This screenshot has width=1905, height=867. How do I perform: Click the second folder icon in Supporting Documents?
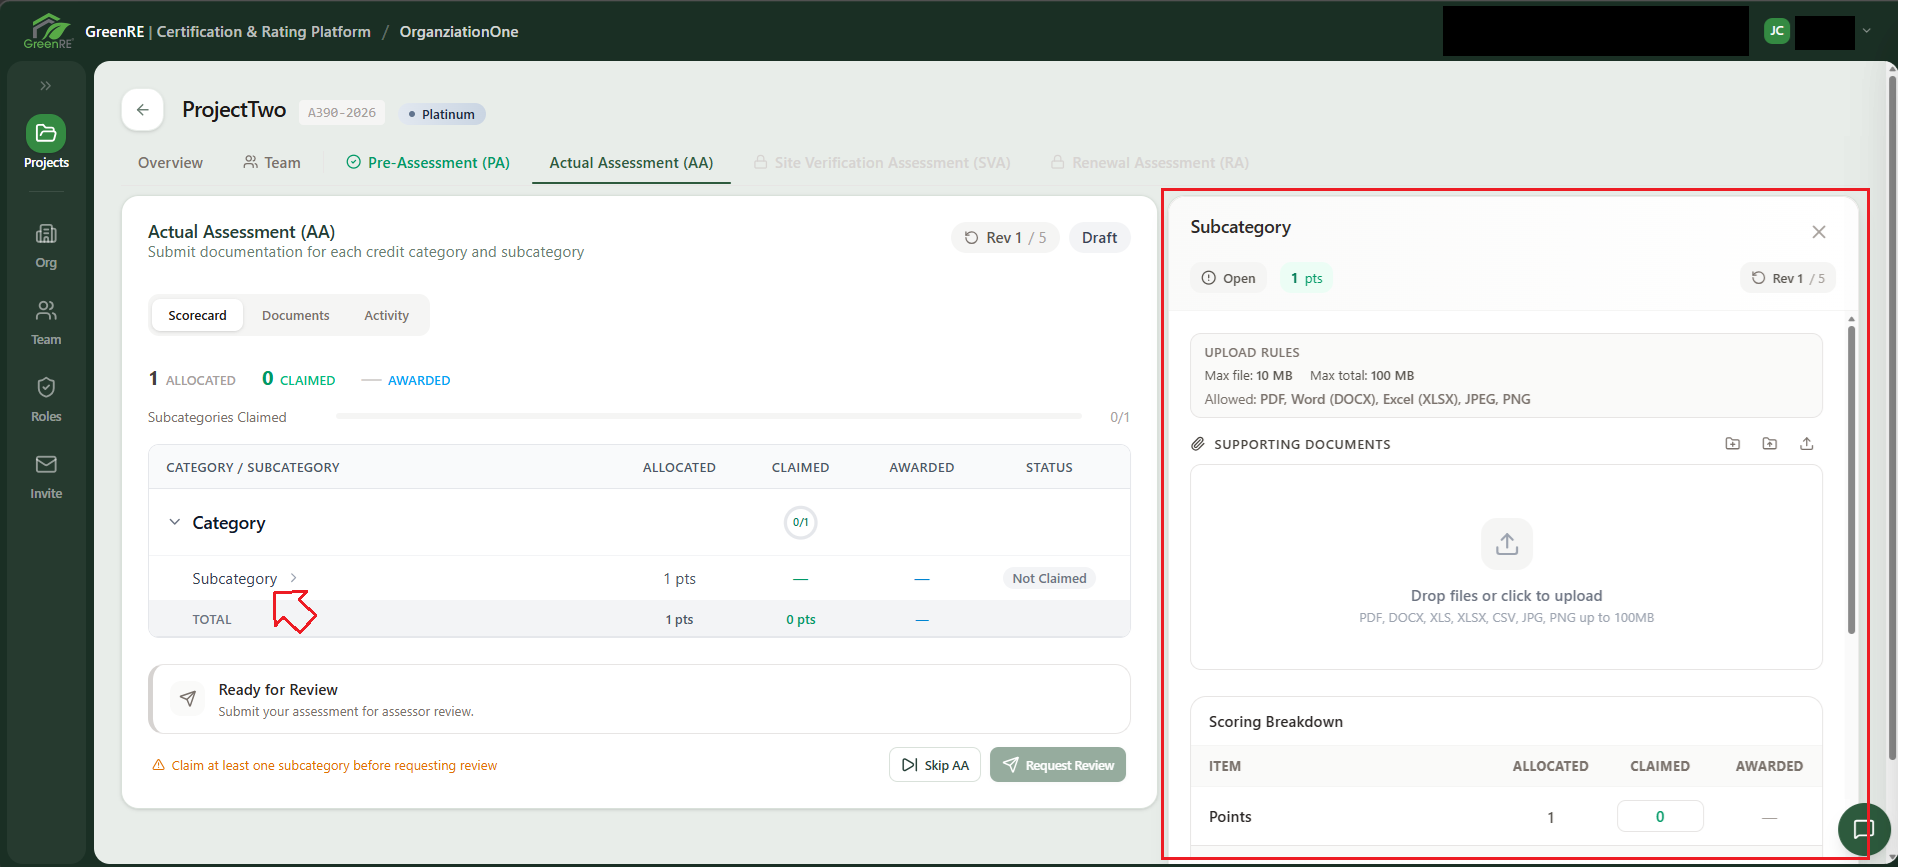[x=1770, y=444]
